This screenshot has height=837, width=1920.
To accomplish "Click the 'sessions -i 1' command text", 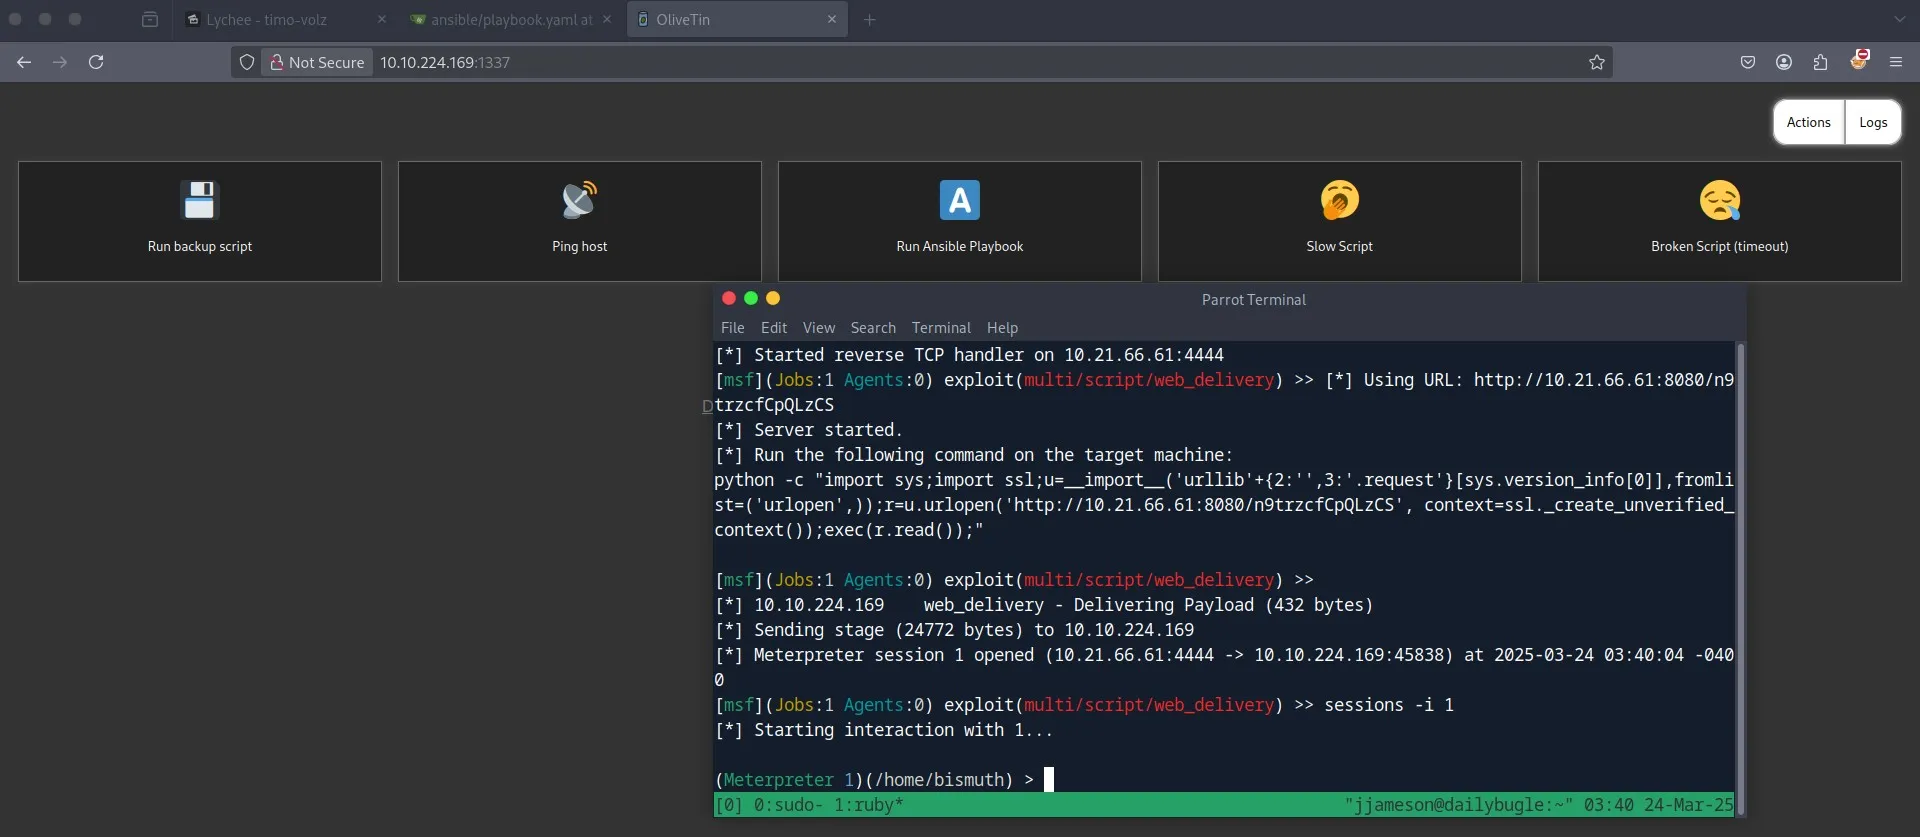I will [x=1389, y=705].
